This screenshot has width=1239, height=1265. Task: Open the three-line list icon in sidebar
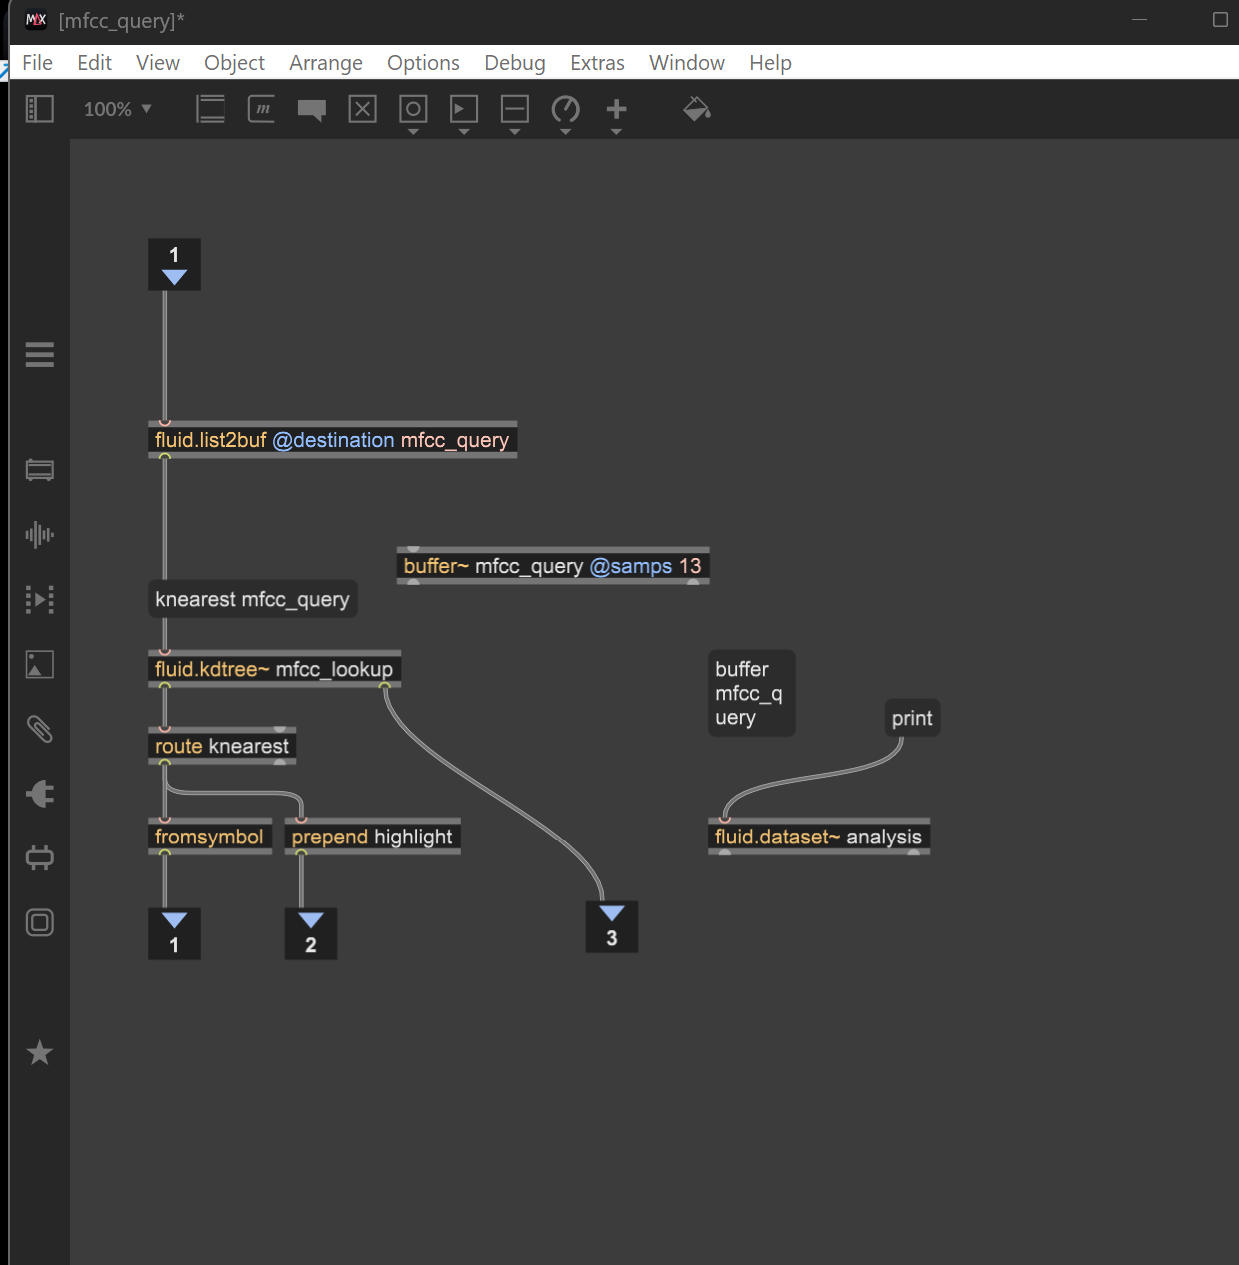(40, 355)
